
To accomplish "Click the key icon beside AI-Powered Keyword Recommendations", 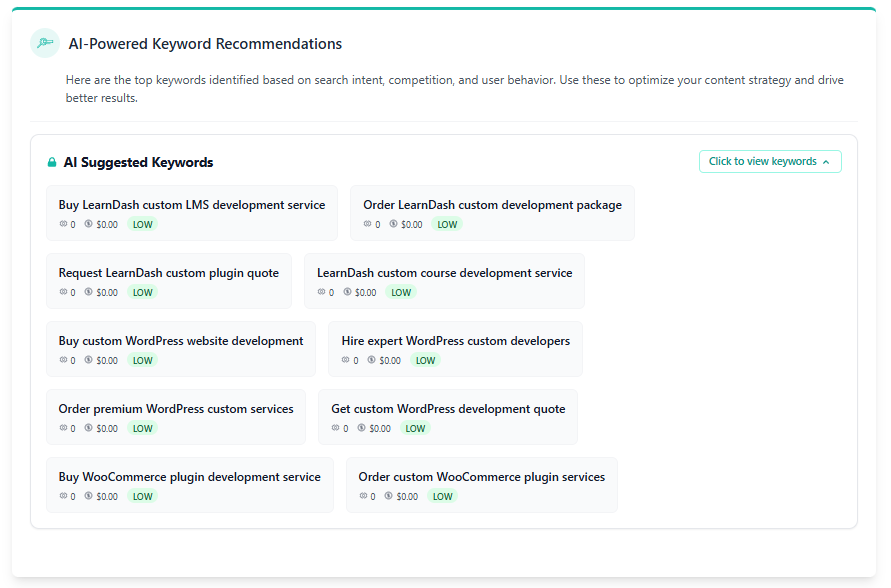I will point(45,43).
